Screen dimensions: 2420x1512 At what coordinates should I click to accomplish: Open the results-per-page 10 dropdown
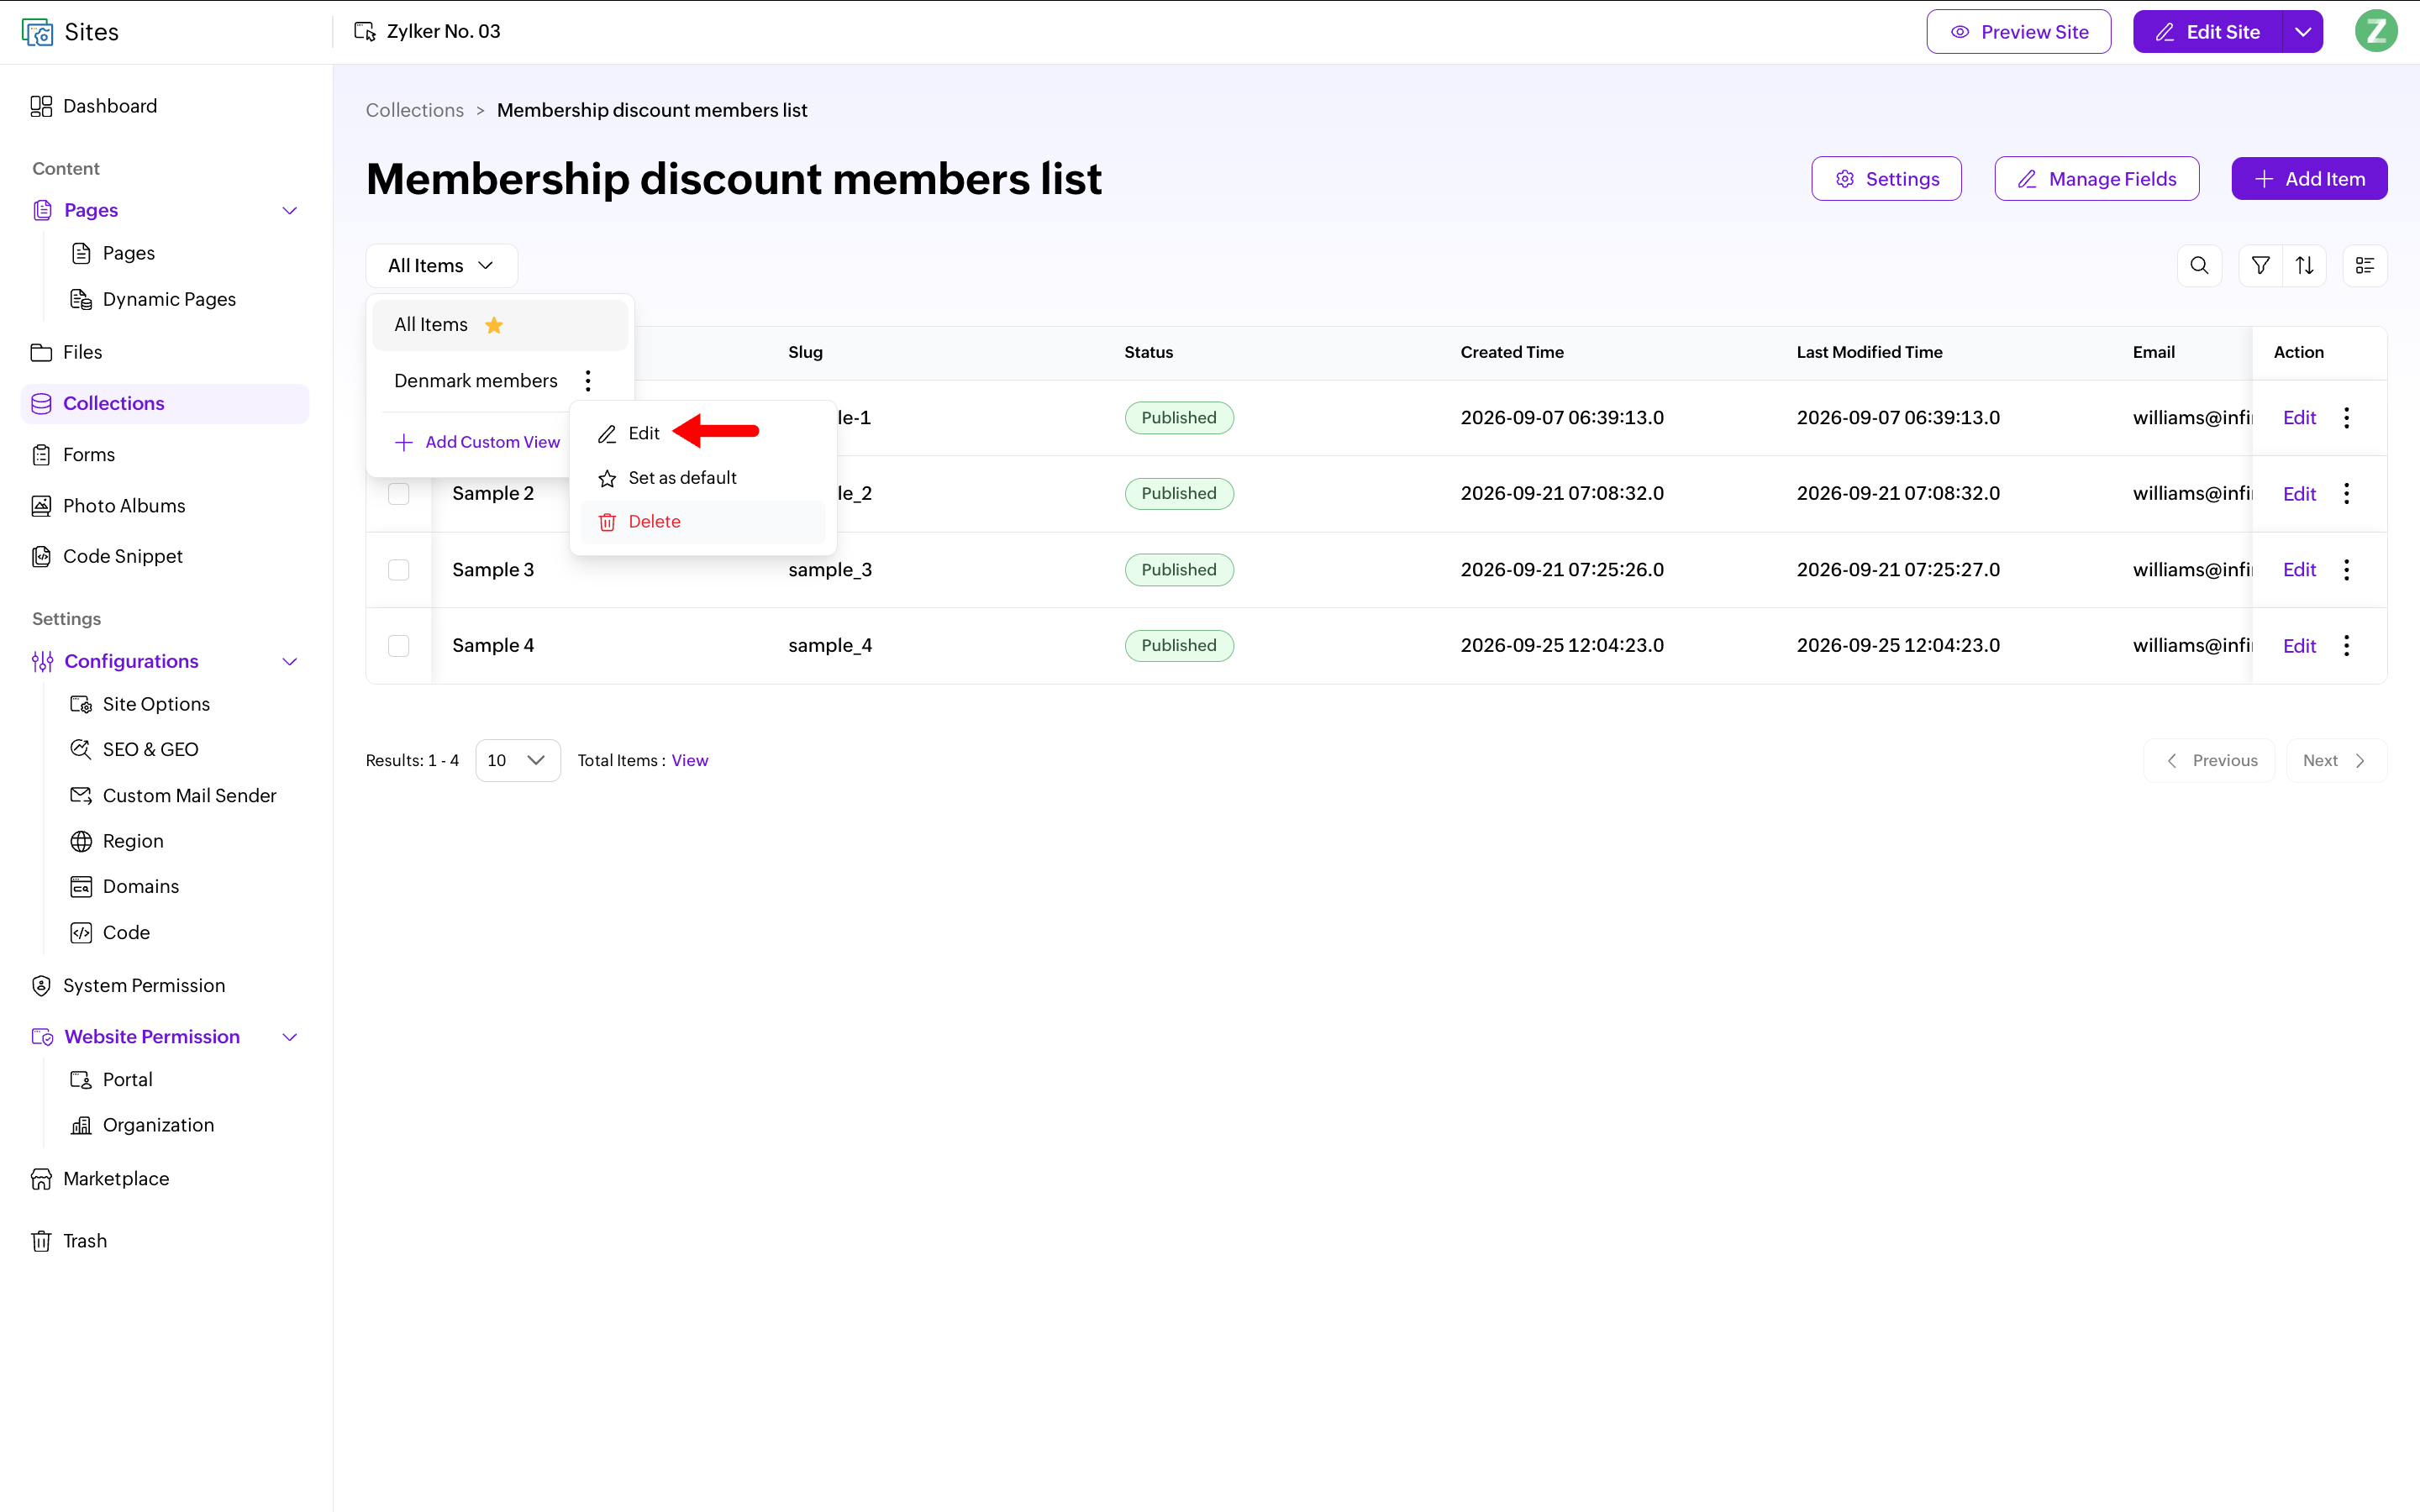tap(517, 760)
